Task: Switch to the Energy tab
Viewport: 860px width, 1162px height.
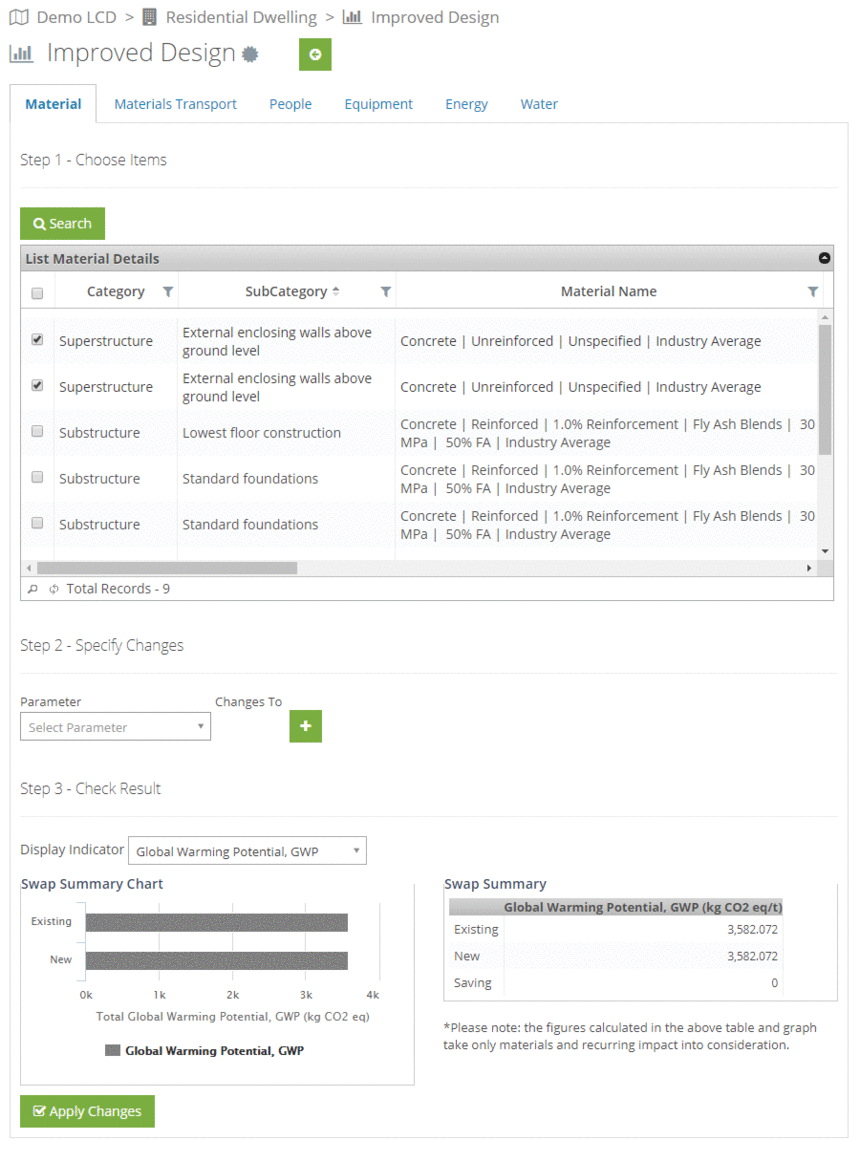Action: pos(466,104)
